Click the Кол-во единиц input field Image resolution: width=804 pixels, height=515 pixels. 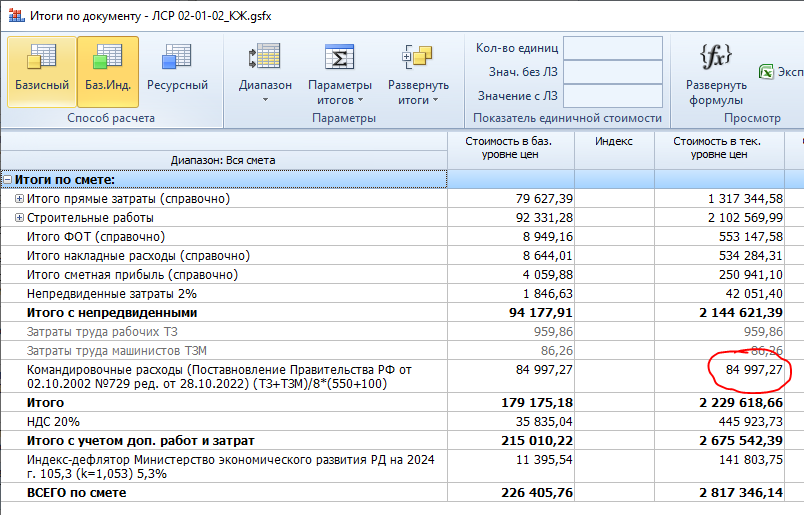coord(613,48)
